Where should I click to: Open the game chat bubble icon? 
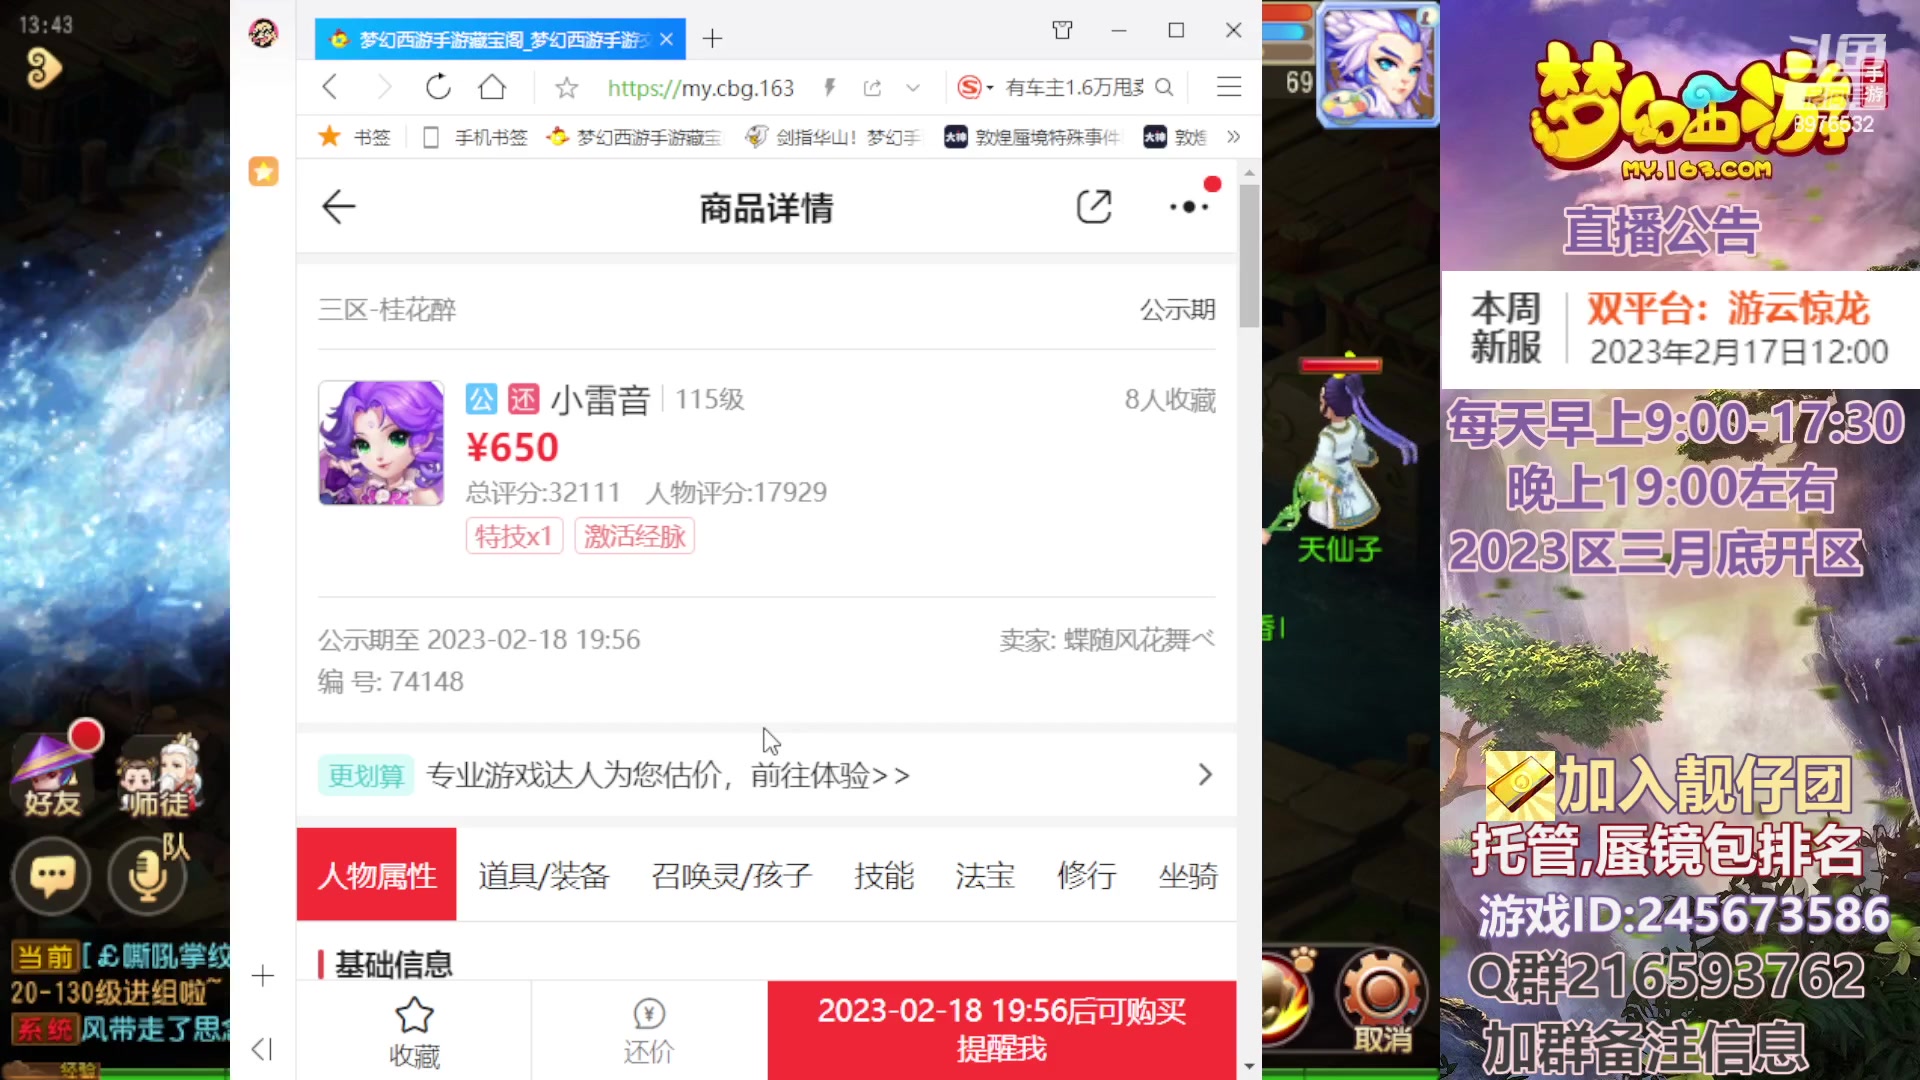pos(52,876)
